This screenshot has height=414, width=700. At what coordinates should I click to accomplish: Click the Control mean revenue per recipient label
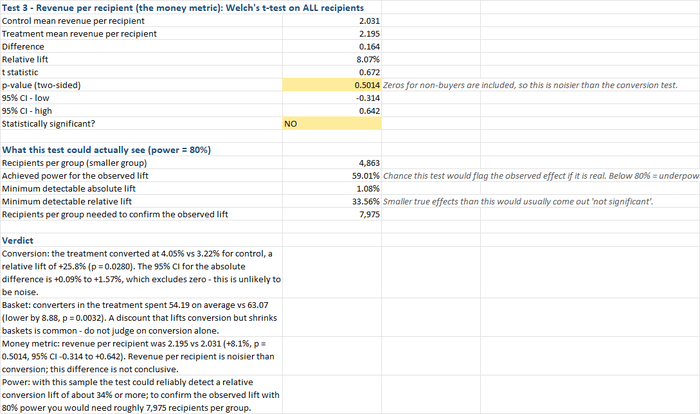[73, 21]
